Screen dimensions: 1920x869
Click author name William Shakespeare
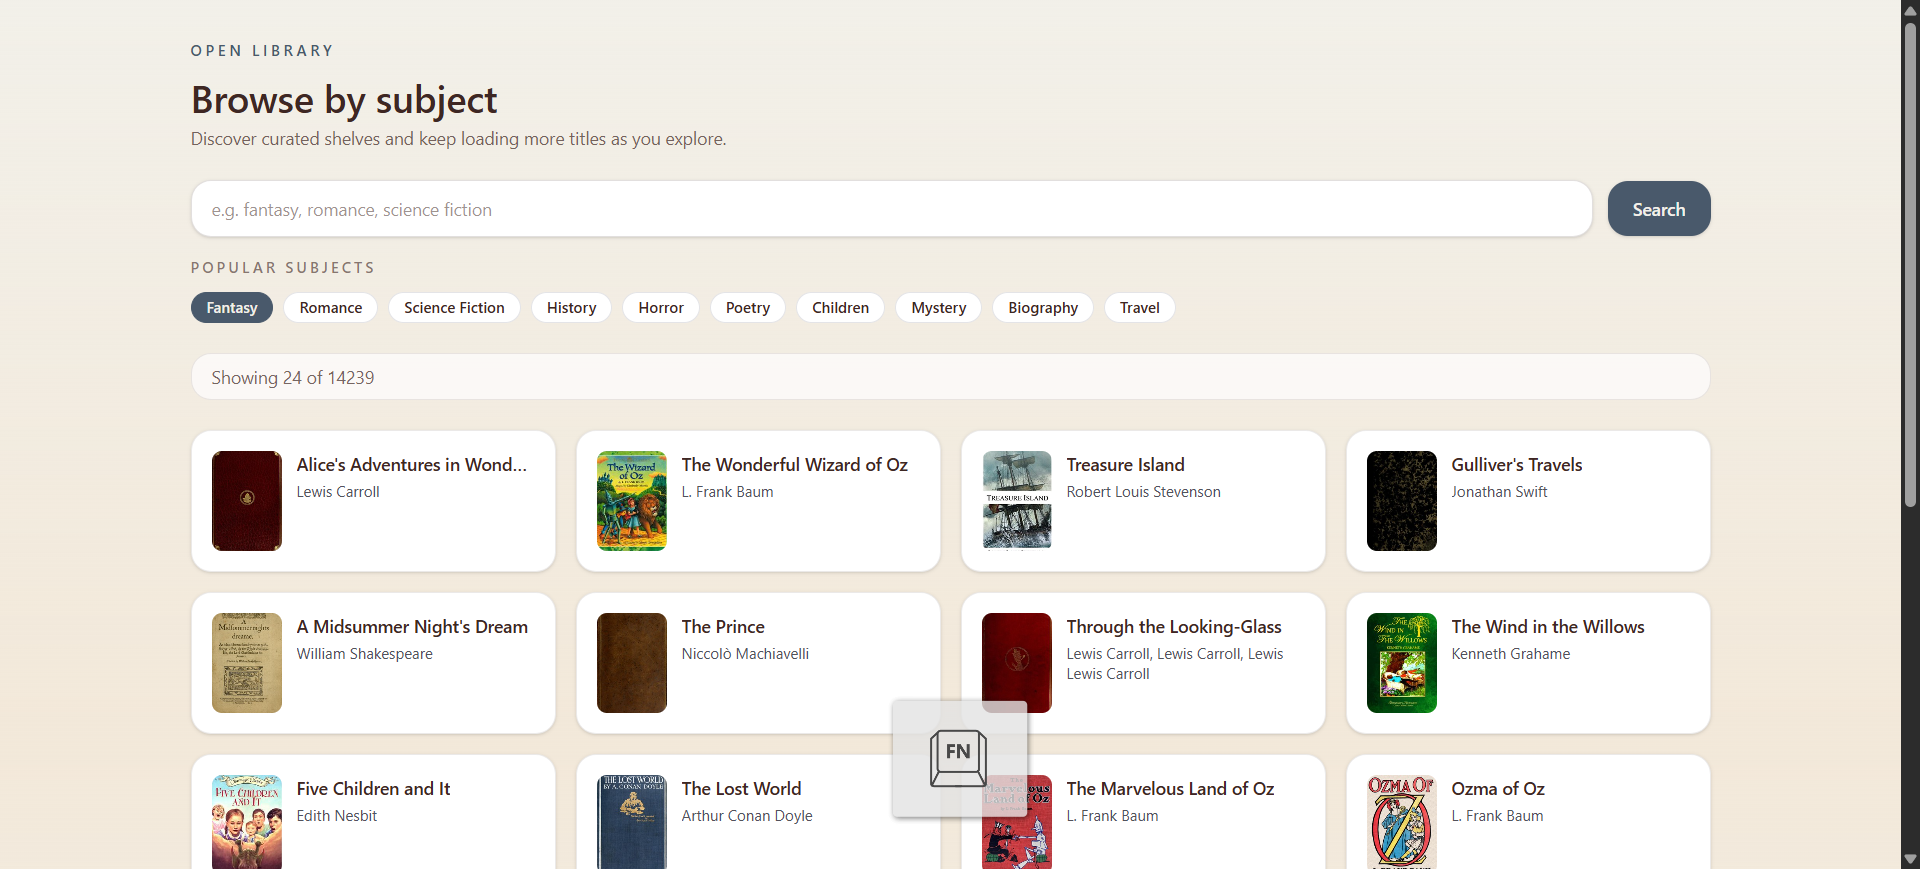click(x=365, y=654)
